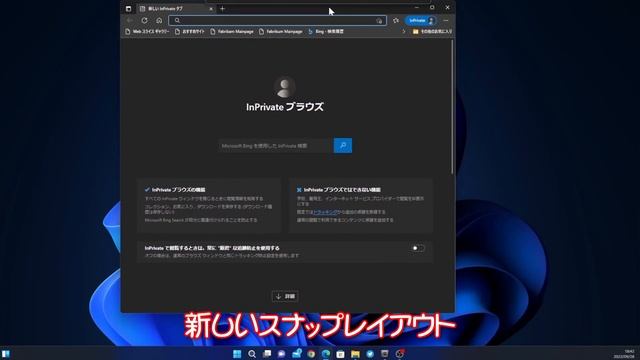
Task: Click the tracking prevention icon in the address bar
Action: point(379,20)
